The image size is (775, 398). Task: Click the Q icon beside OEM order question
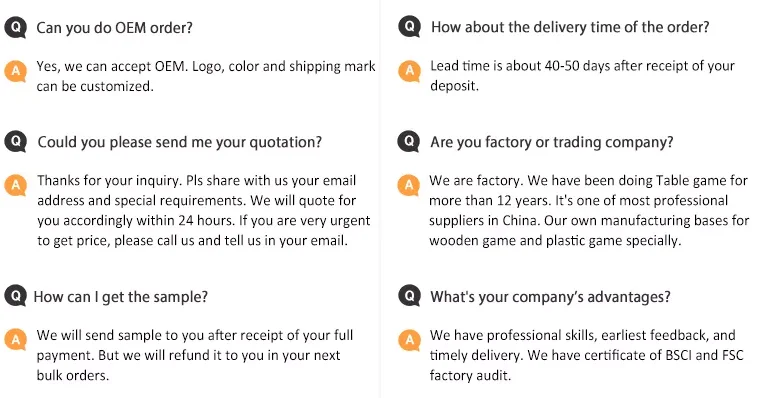click(x=15, y=27)
